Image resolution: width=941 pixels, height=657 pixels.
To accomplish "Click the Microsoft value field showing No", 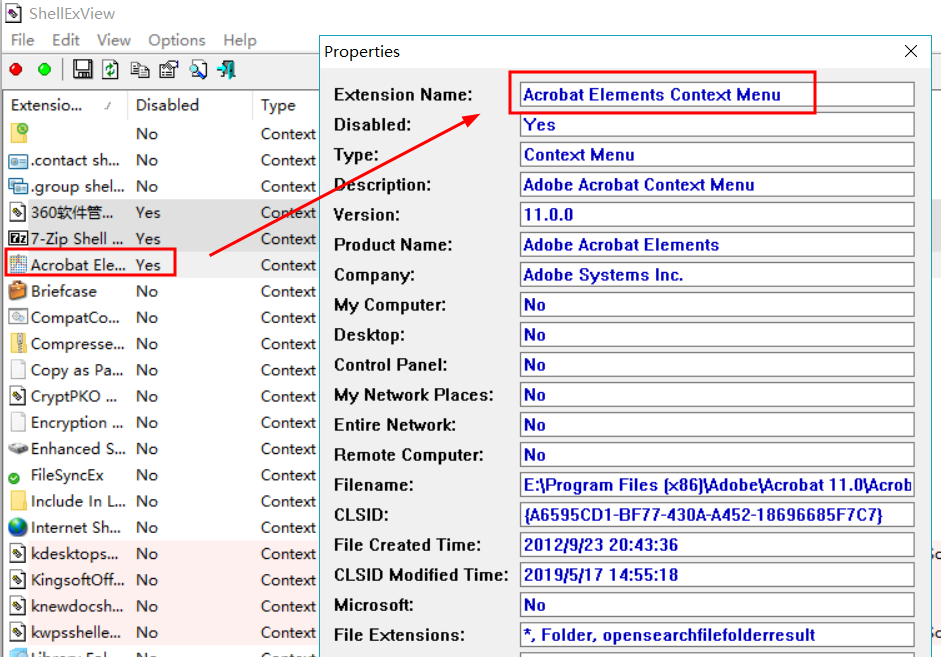I will click(717, 605).
